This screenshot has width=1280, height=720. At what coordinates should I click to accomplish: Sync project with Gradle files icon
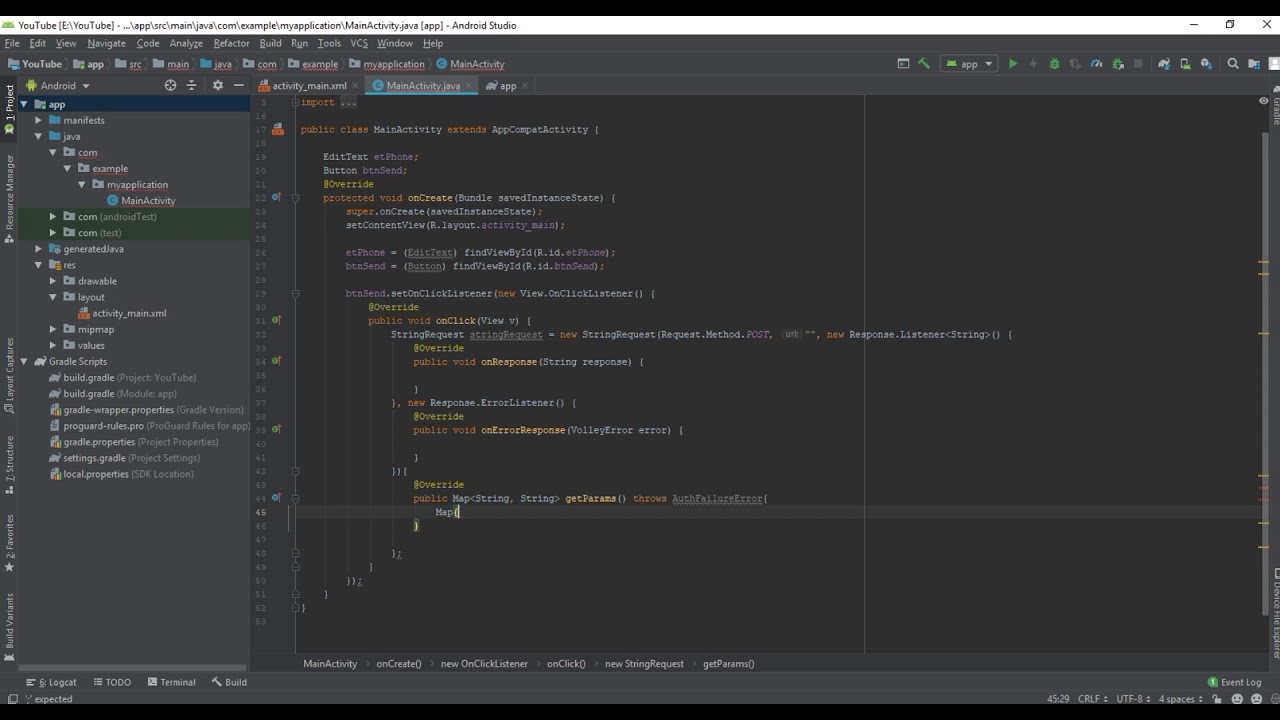click(1164, 64)
